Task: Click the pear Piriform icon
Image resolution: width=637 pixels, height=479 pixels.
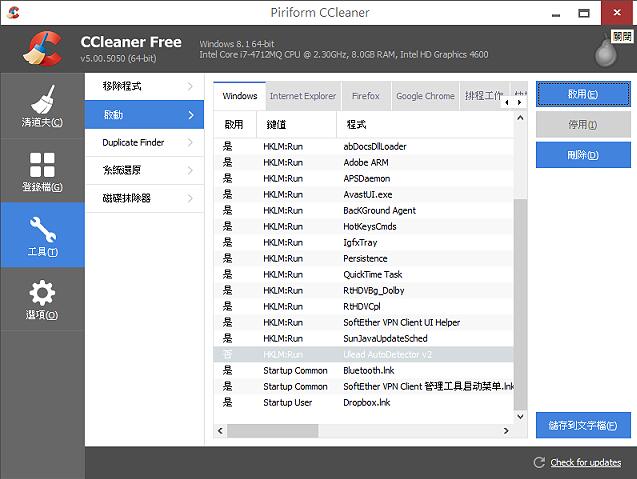Action: [605, 52]
